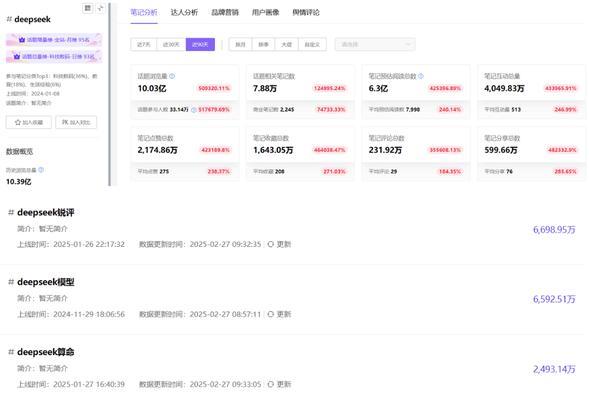Open the deepseek模型 topic
Screen dimensions: 589x400
tap(45, 282)
